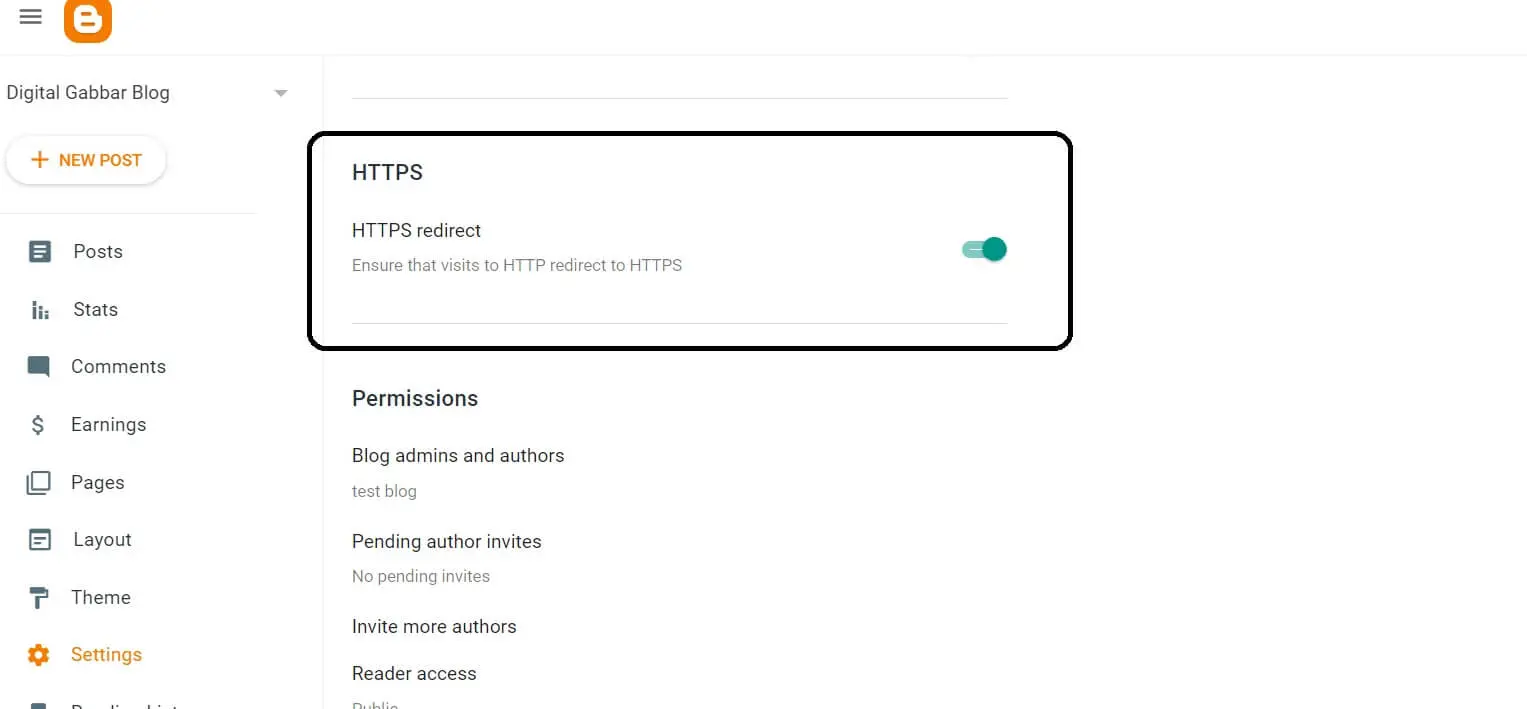Open the hamburger main menu
Screen dimensions: 1527x709
tap(31, 17)
